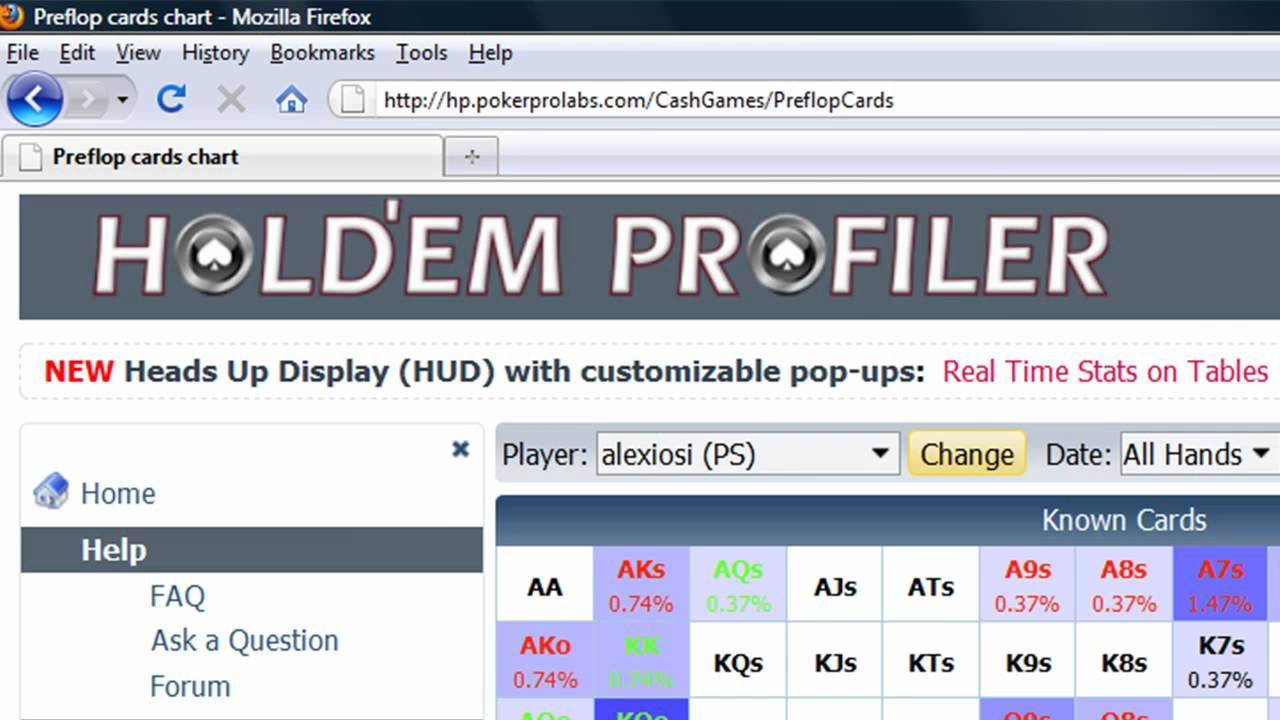Screen dimensions: 1280x720
Task: Click the forward navigation arrow
Action: click(88, 99)
